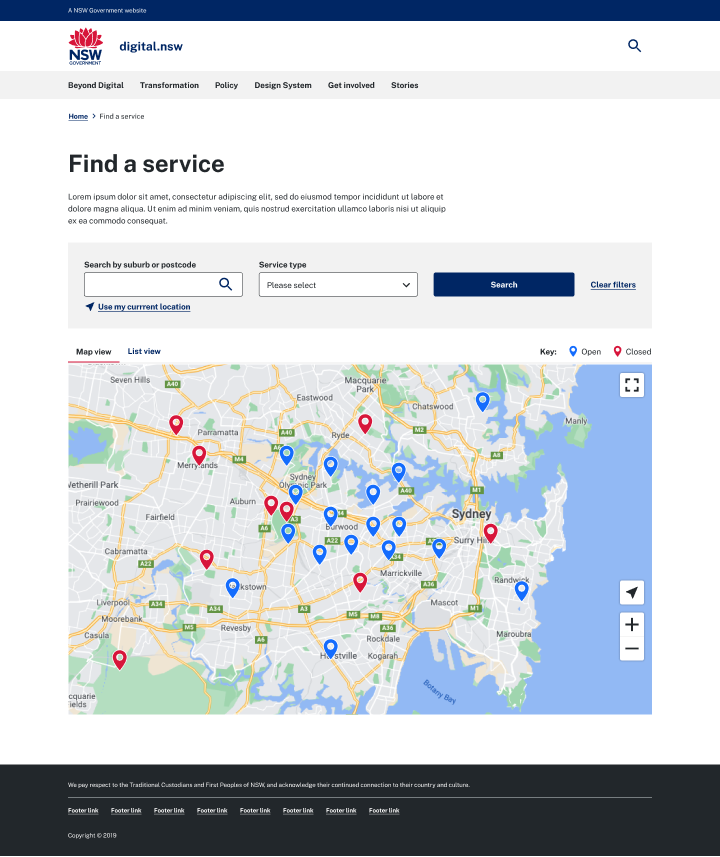Click Use my current location link
720x857 pixels.
tap(143, 307)
